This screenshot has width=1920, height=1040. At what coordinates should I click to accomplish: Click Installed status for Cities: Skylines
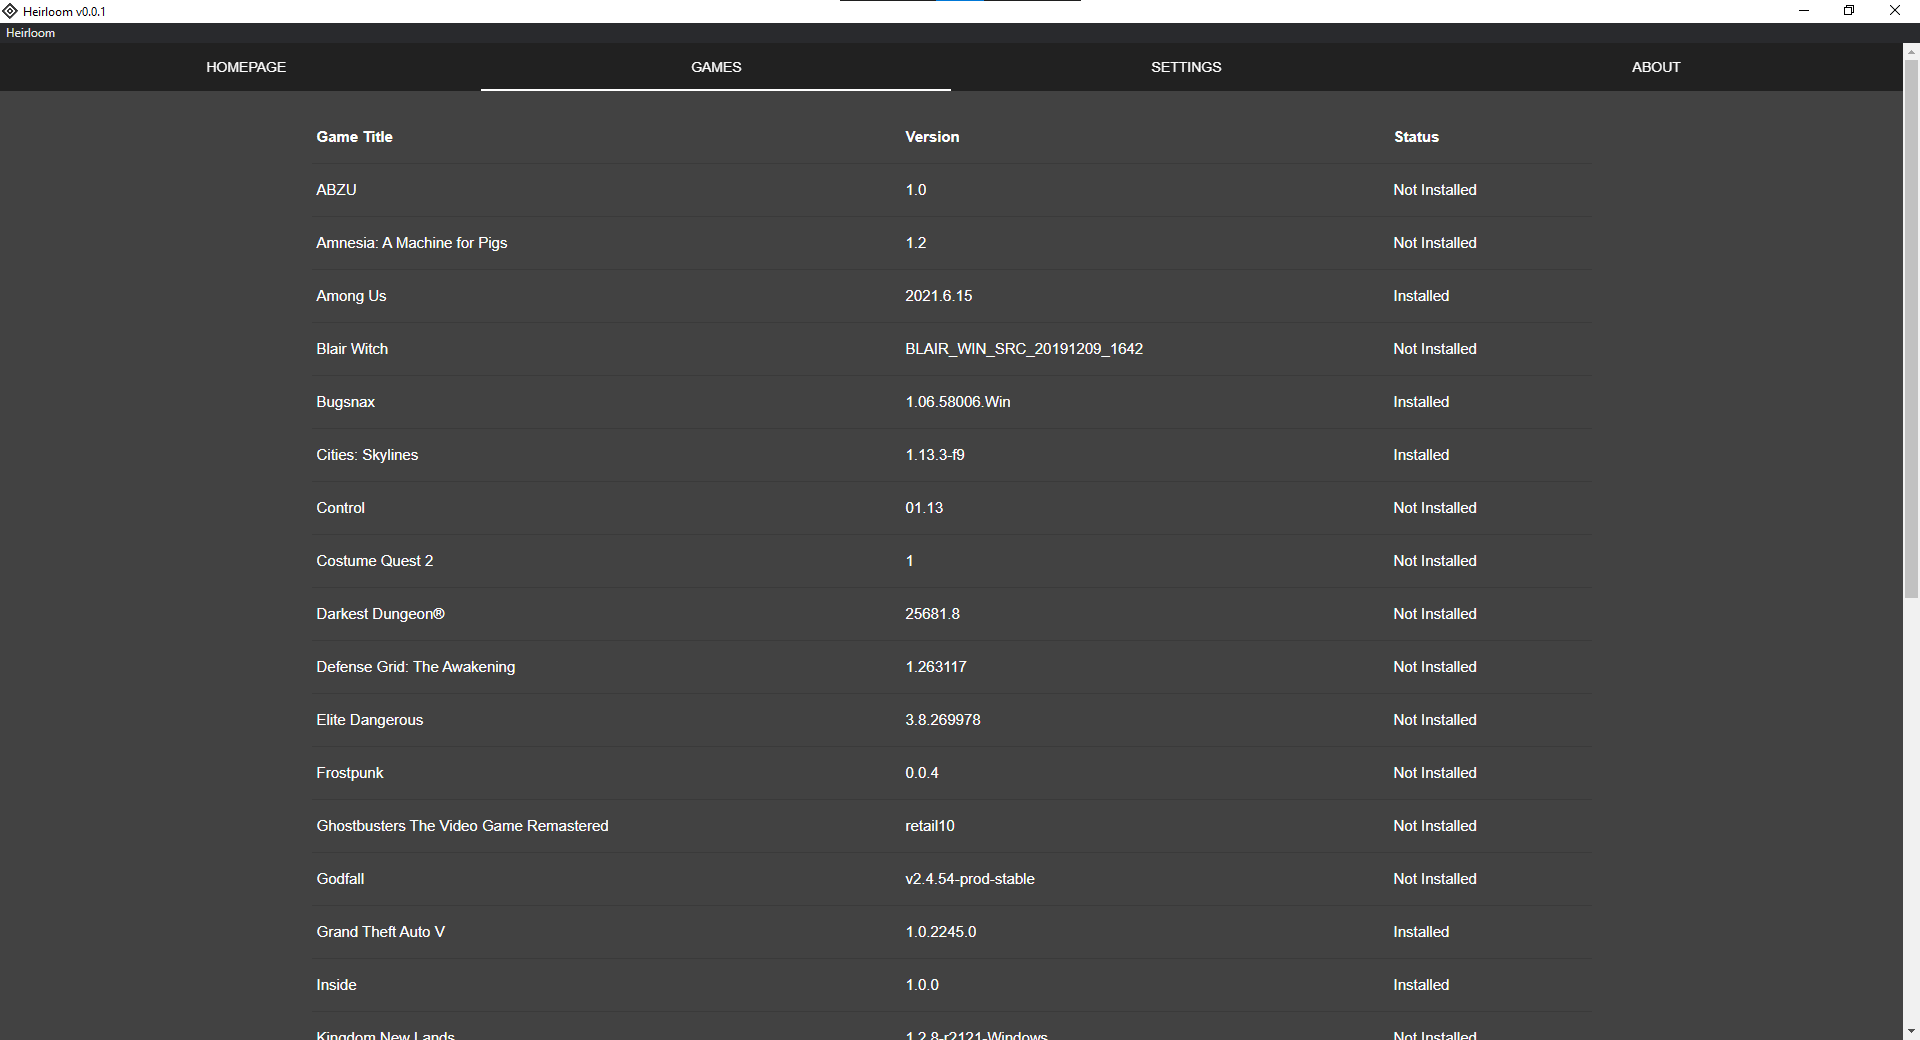pos(1421,455)
